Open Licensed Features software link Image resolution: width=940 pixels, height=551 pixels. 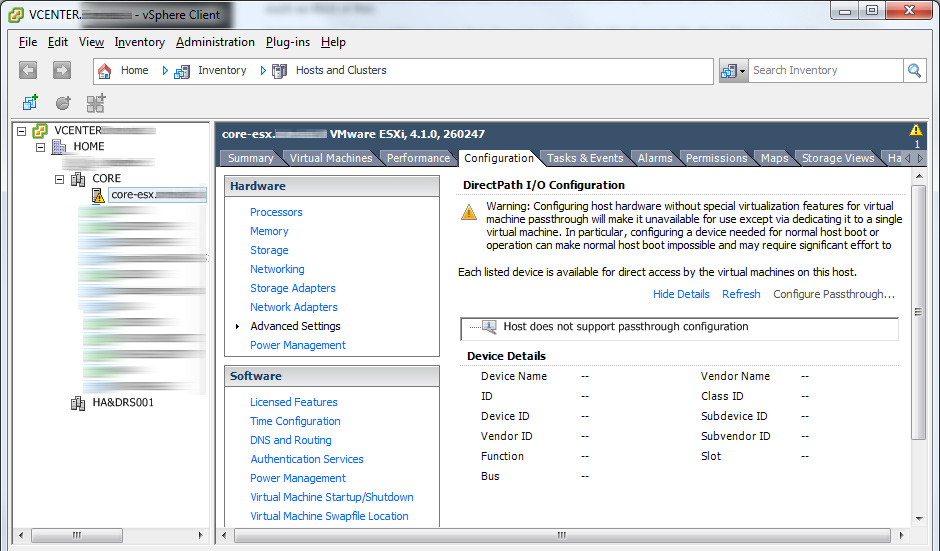294,402
